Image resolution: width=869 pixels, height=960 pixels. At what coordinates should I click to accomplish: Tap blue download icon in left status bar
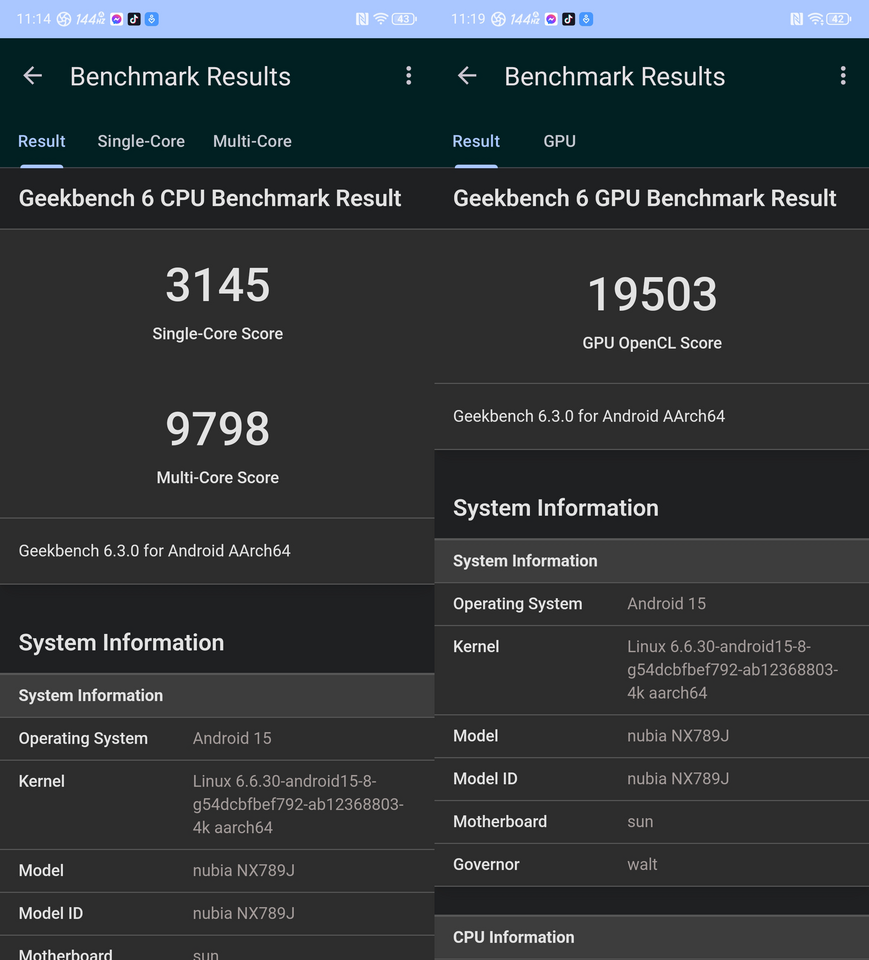[152, 19]
